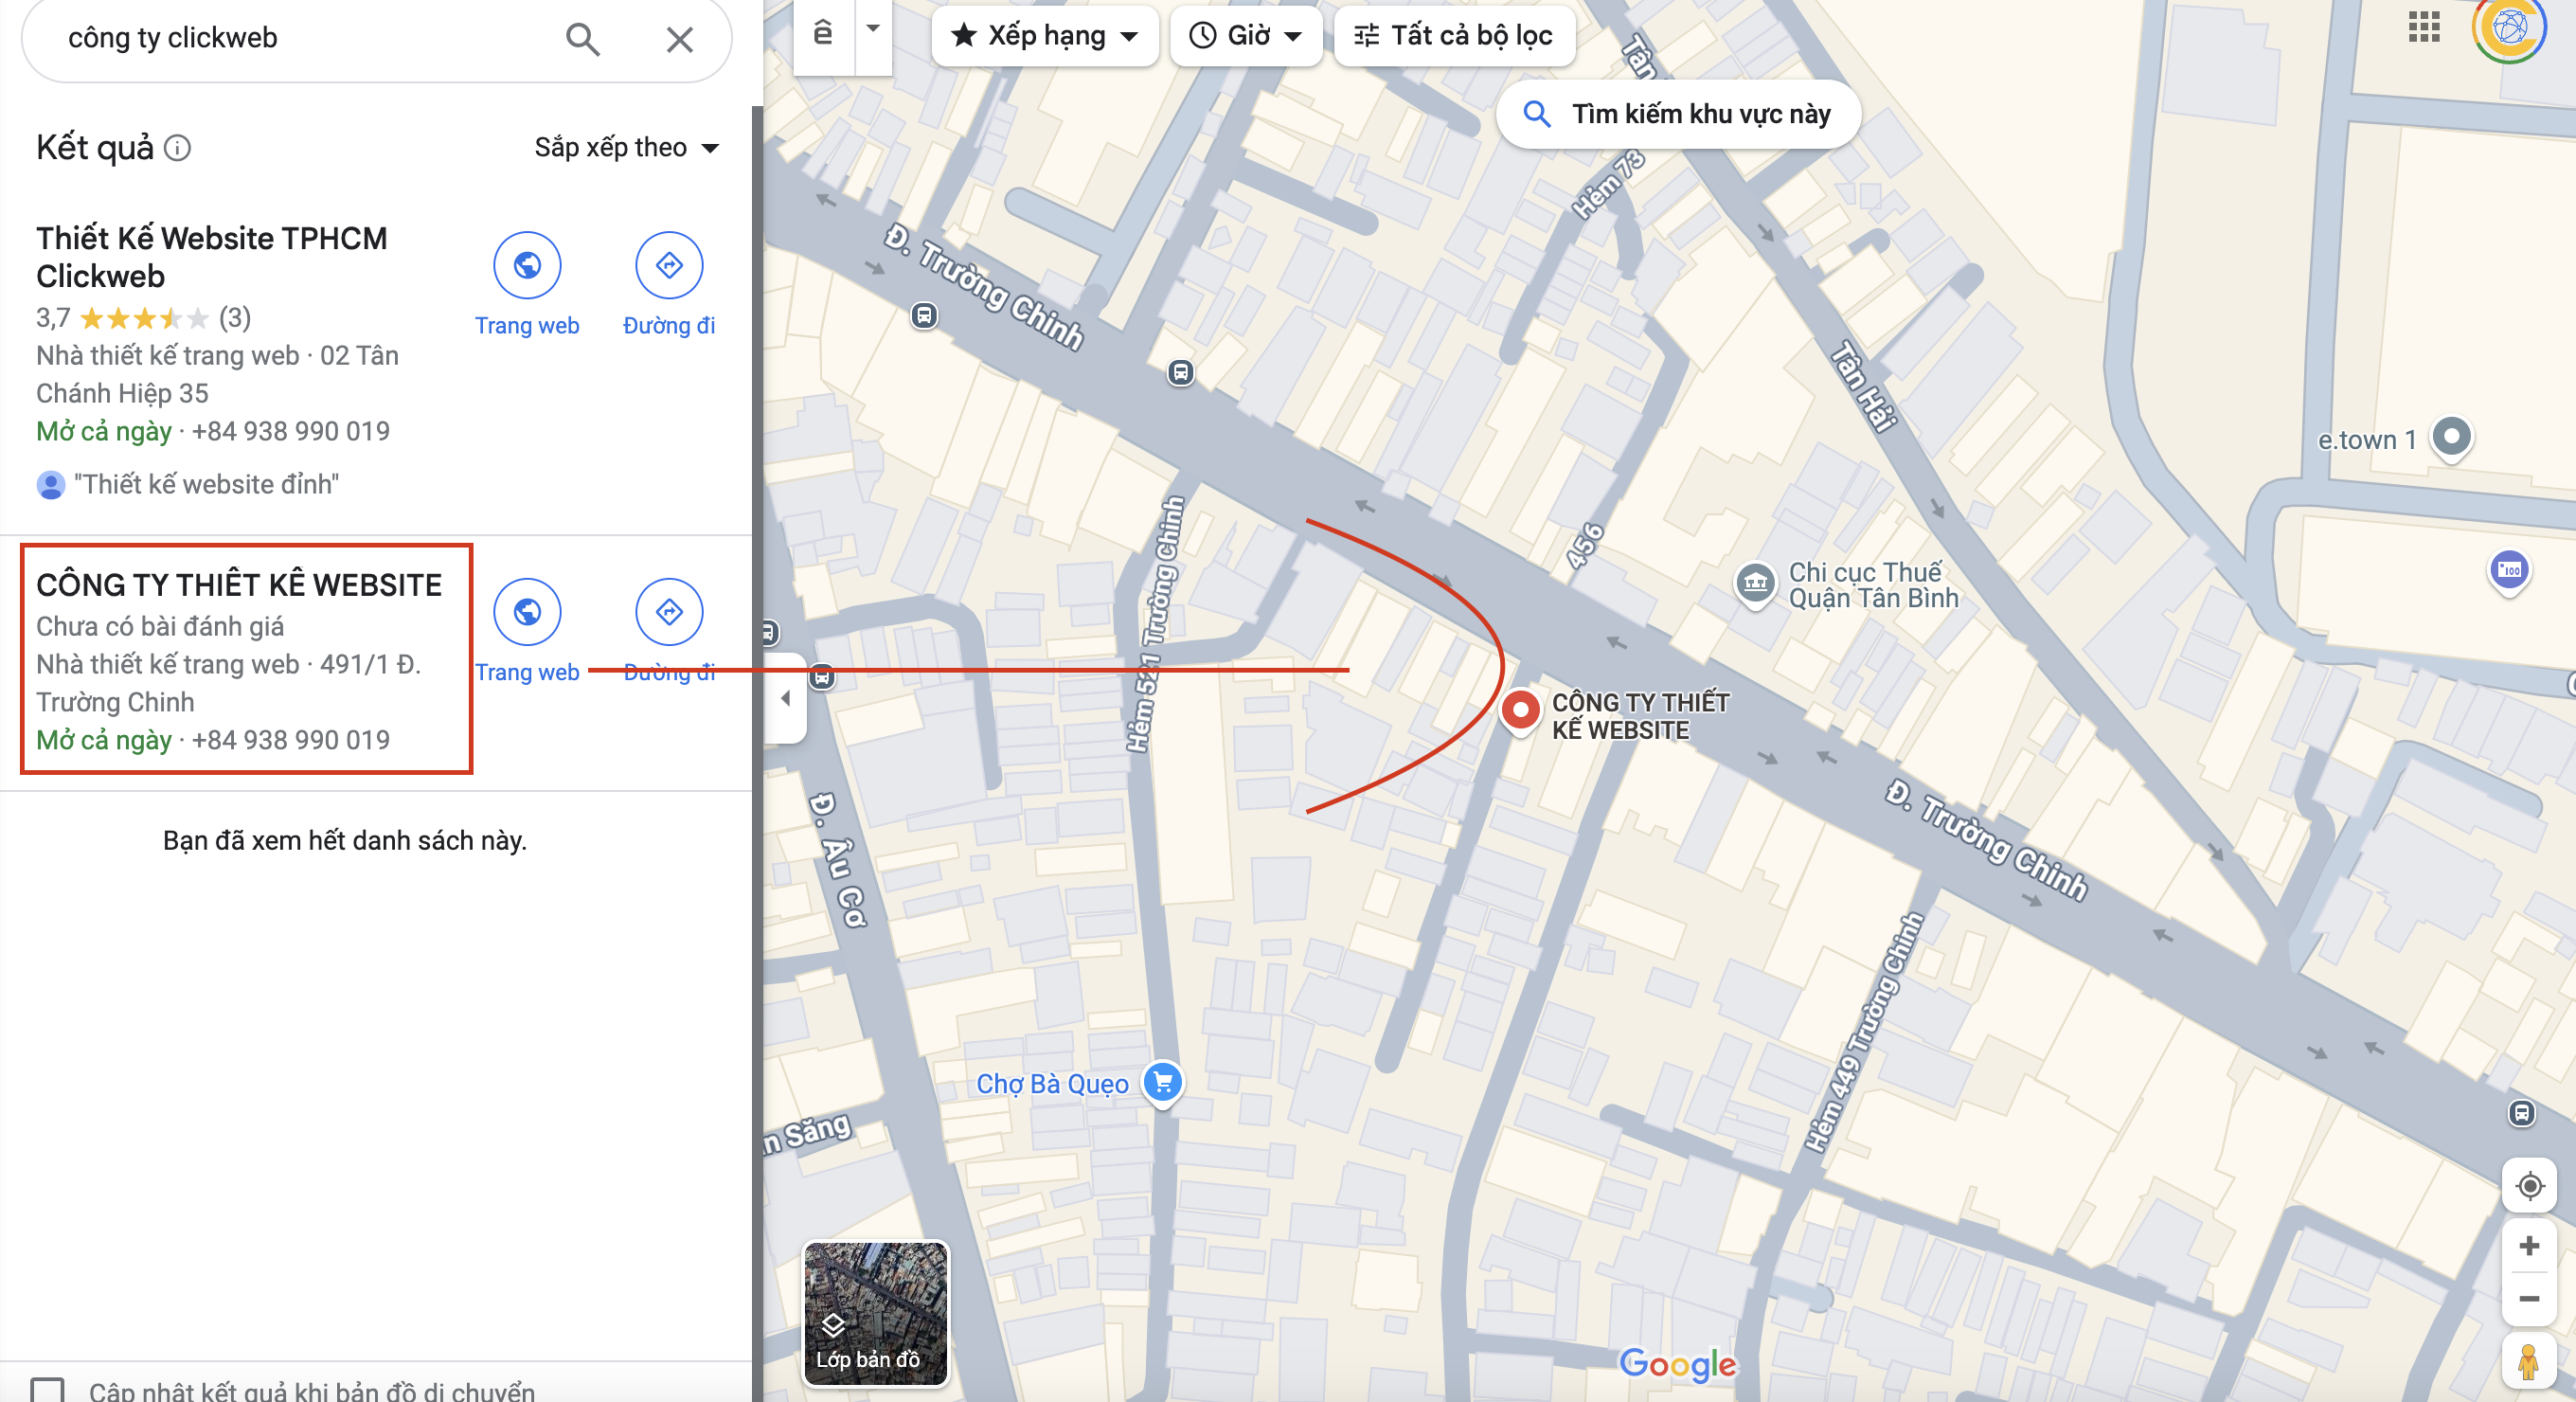Open the Giờ hours filter dropdown

1245,36
